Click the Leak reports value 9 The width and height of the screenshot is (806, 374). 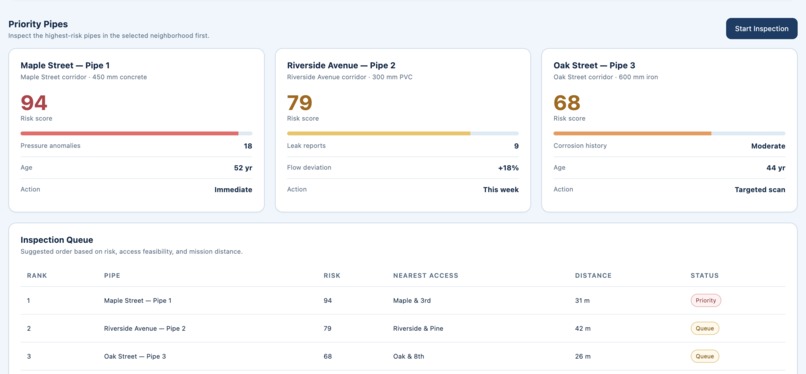[516, 146]
